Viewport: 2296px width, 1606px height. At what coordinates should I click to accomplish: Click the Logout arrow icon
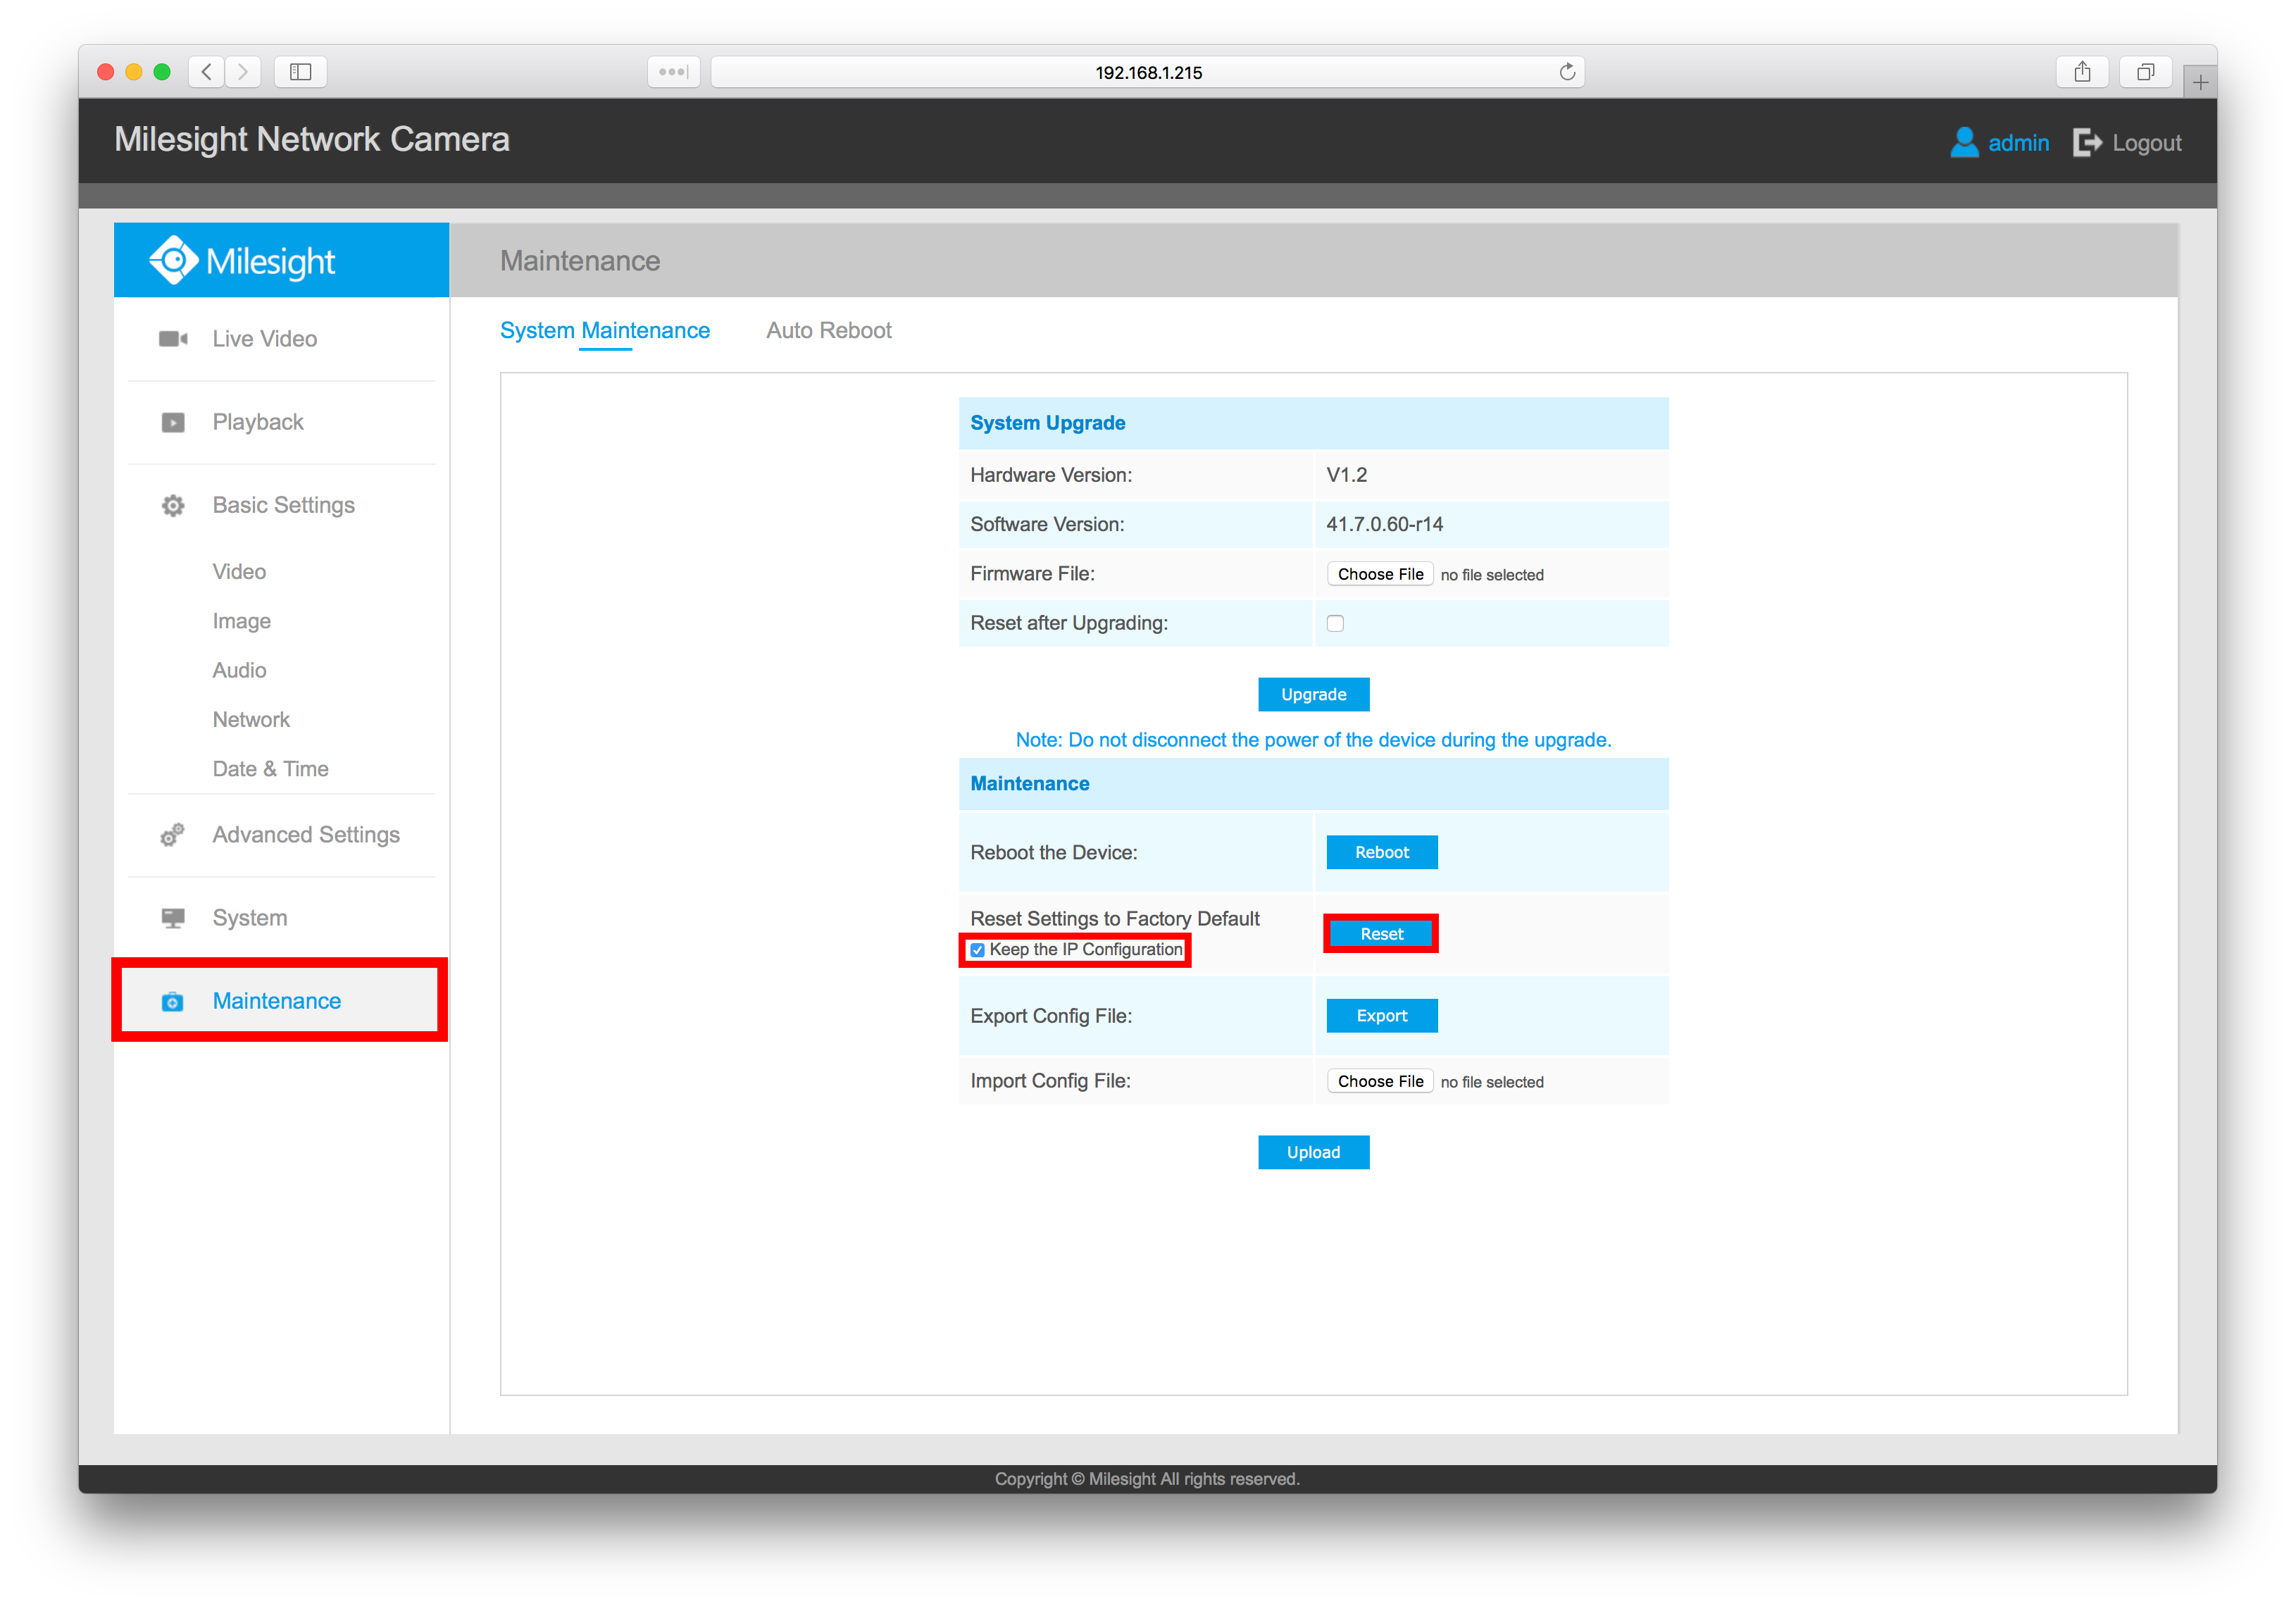pyautogui.click(x=2087, y=143)
